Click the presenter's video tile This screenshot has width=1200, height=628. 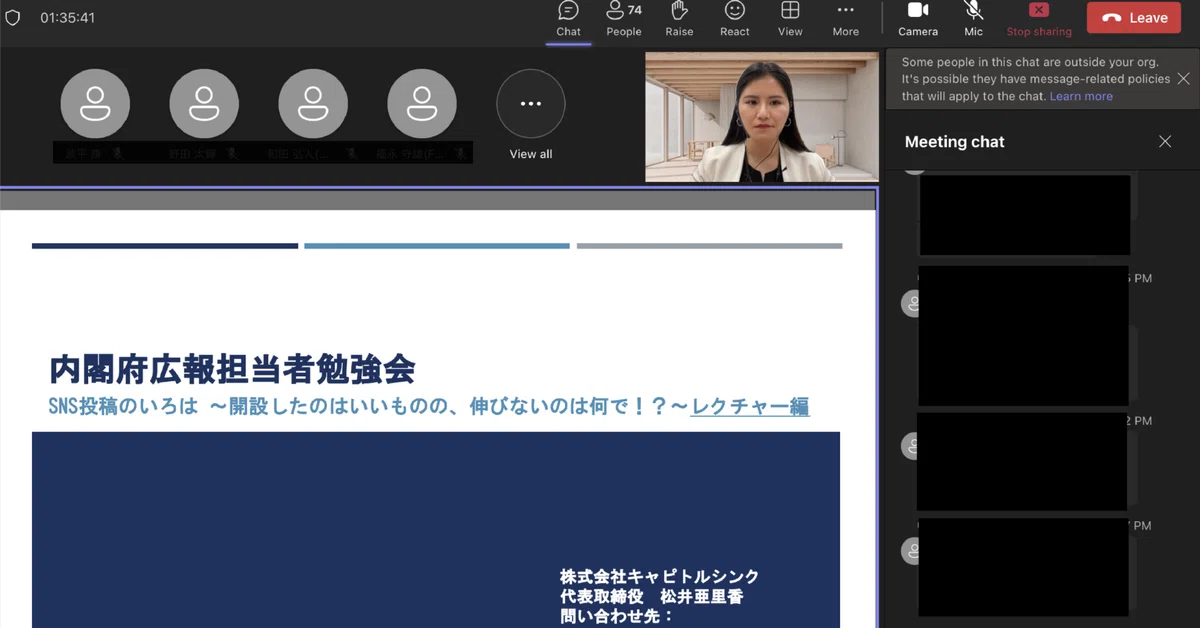[x=762, y=117]
